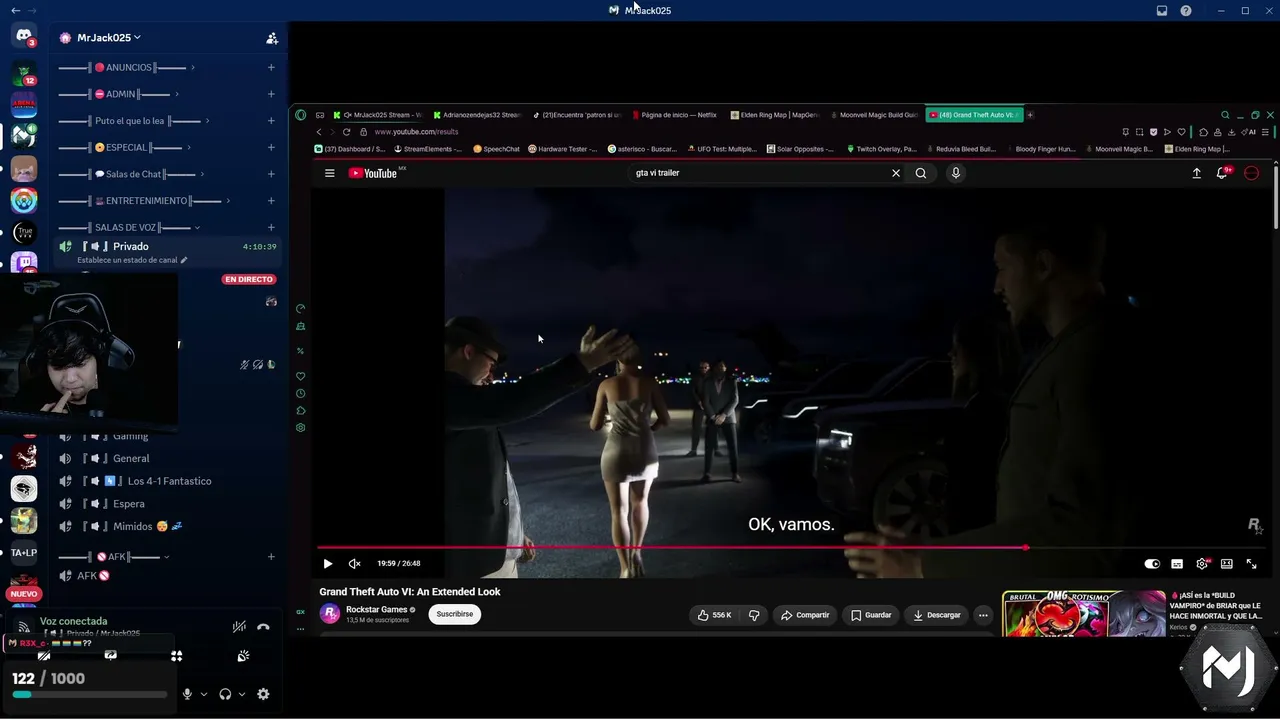Toggle Discord camera in voice panel
The height and width of the screenshot is (720, 1280).
44,656
